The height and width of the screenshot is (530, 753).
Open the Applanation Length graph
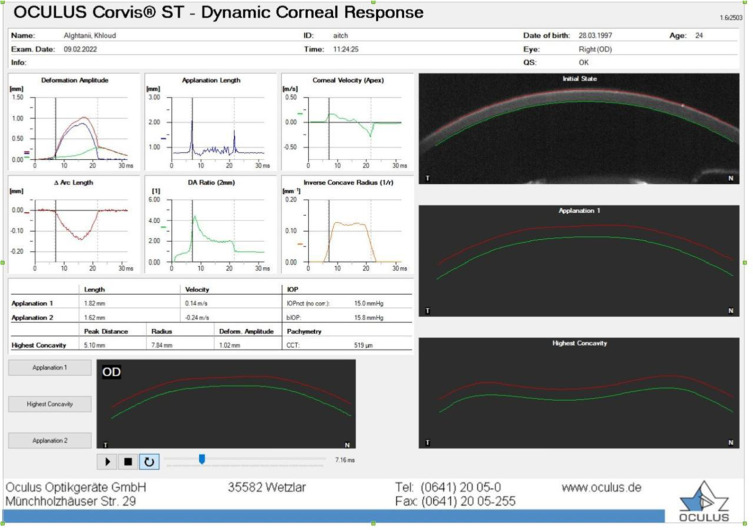(x=211, y=122)
